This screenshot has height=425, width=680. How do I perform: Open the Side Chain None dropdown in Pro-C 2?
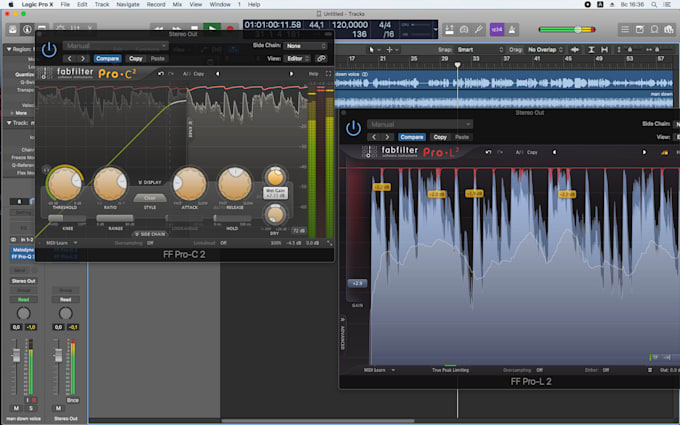(305, 46)
